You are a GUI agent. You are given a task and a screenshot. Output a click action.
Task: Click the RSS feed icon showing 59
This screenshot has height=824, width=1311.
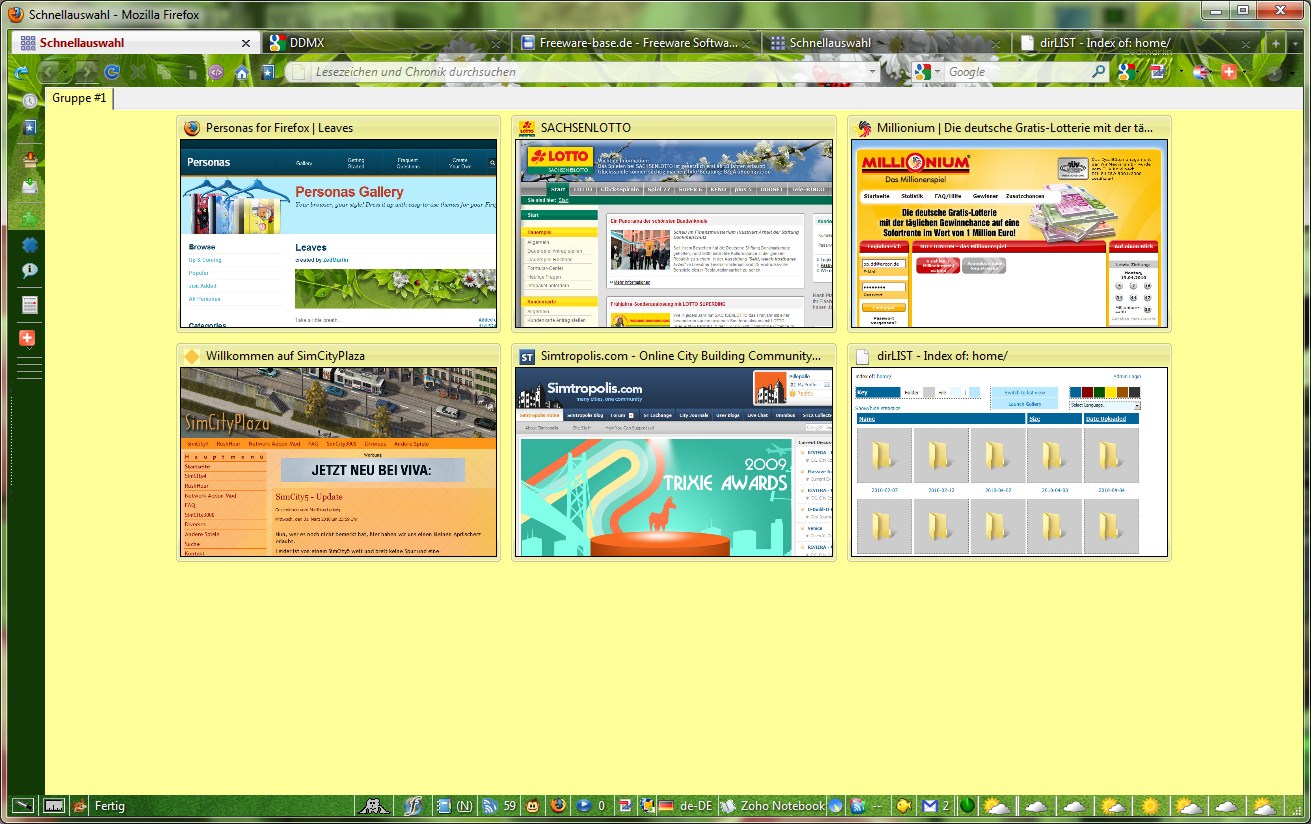490,806
